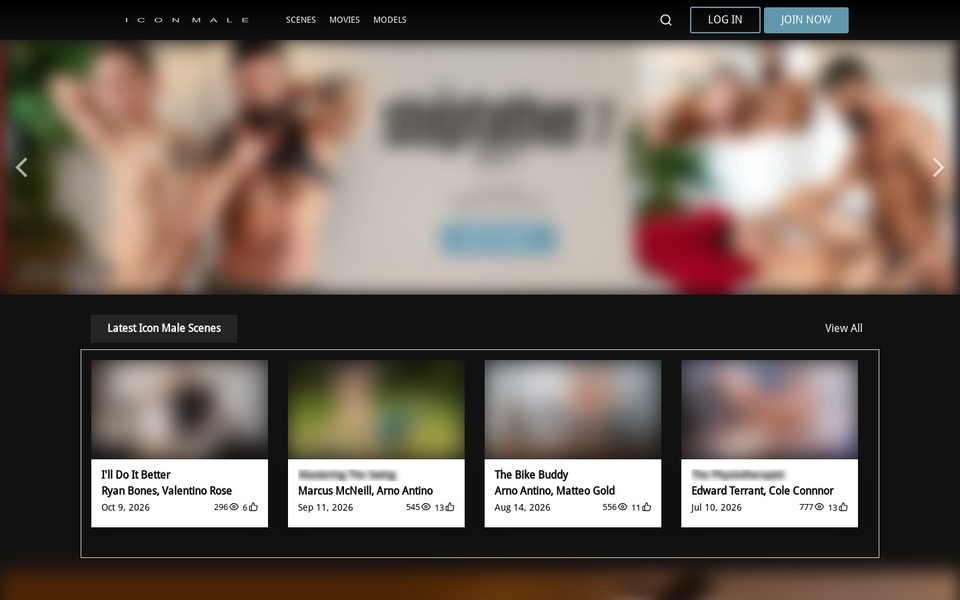Screen dimensions: 960x600
Task: Open the I'll Do It Better title
Action: click(136, 474)
